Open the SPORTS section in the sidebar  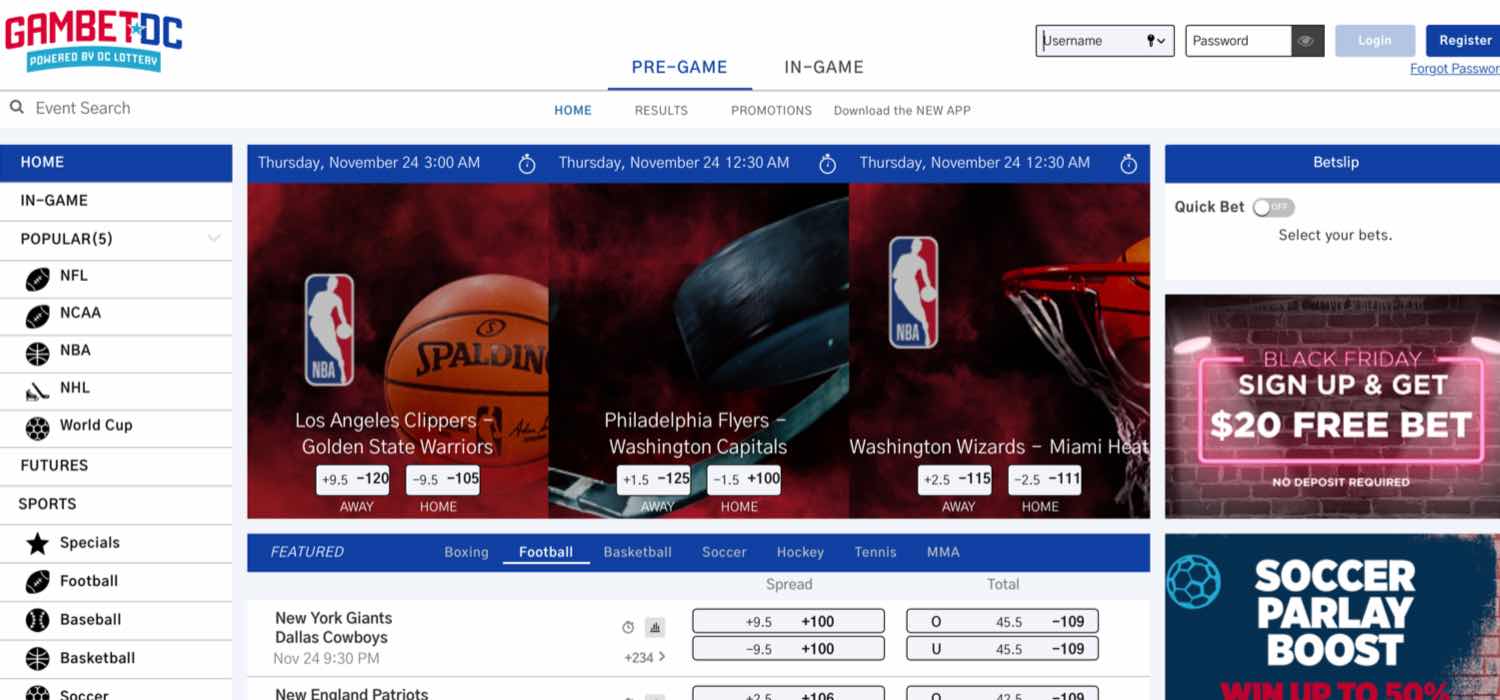pyautogui.click(x=116, y=504)
